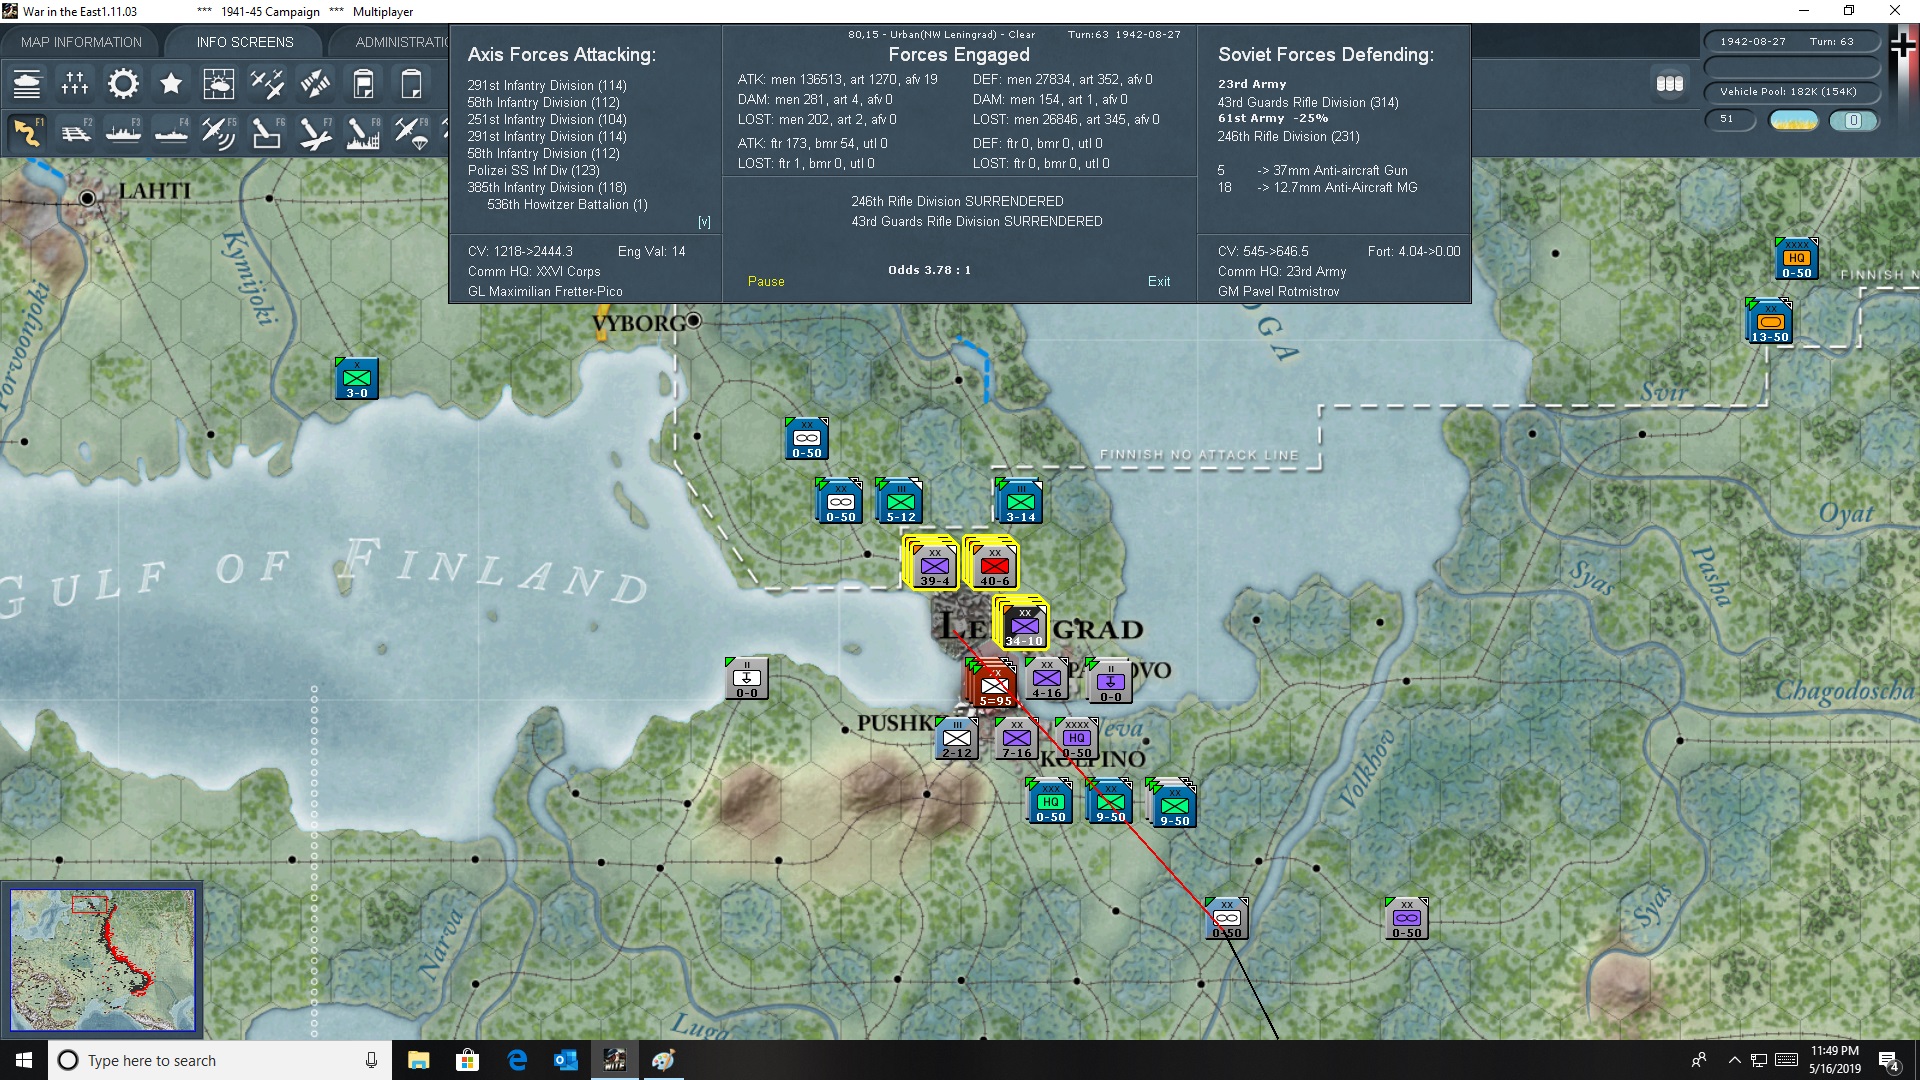Open the air doctrine planes icon
The height and width of the screenshot is (1080, 1920).
coord(267,84)
